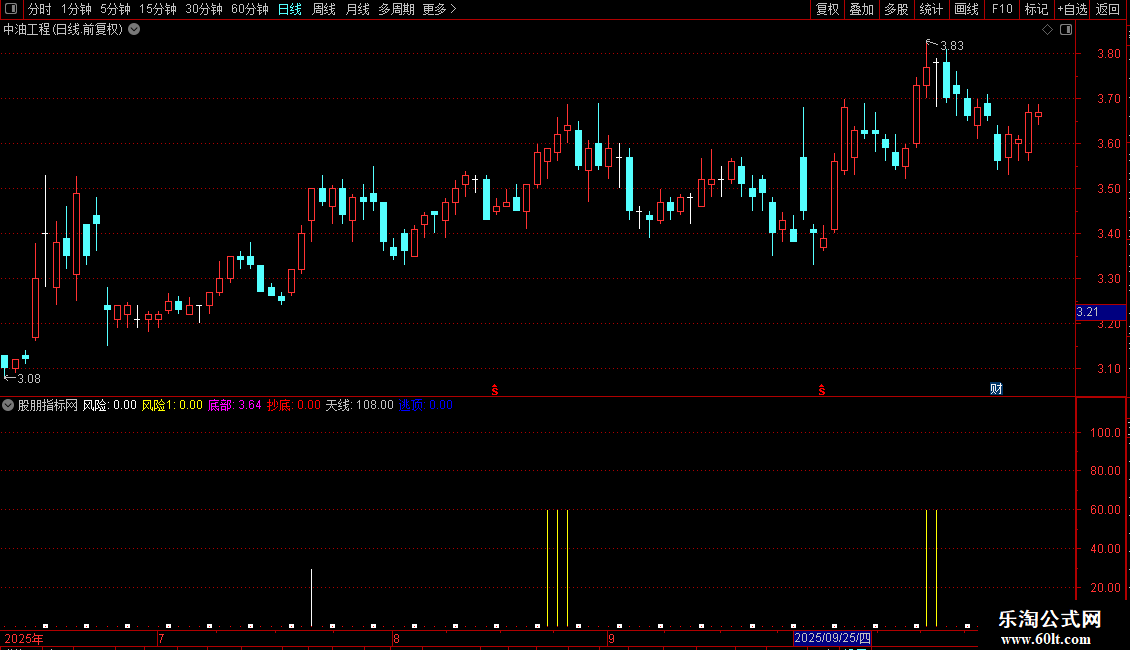Viewport: 1130px width, 650px height.
Task: Activate 画线 drawing tools
Action: [966, 9]
